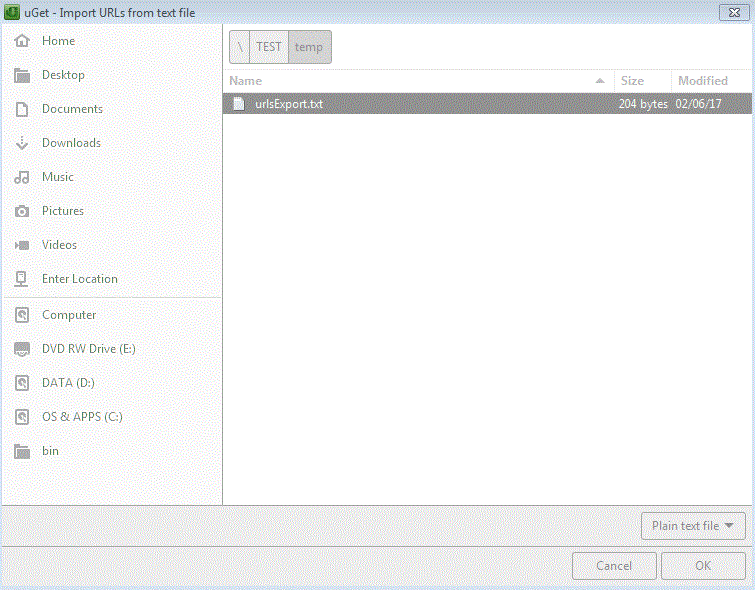This screenshot has height=590, width=755.
Task: Click the DATA (D:) drive icon
Action: [22, 383]
